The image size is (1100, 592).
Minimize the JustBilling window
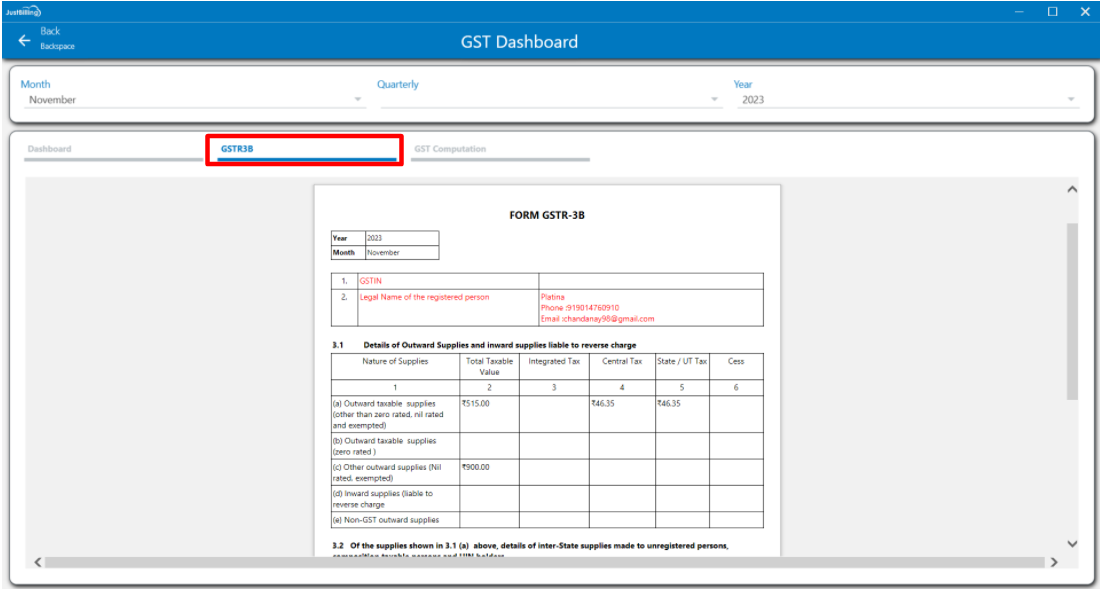point(1019,11)
